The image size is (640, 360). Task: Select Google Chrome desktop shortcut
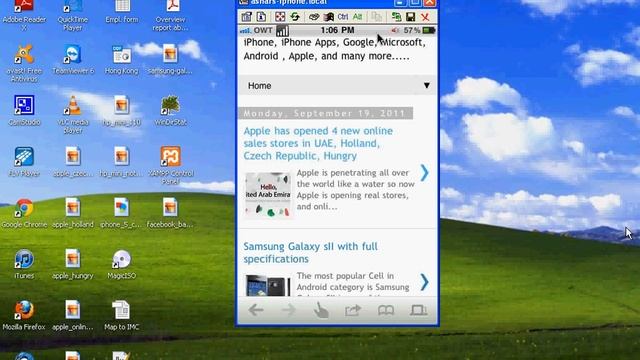tap(24, 213)
